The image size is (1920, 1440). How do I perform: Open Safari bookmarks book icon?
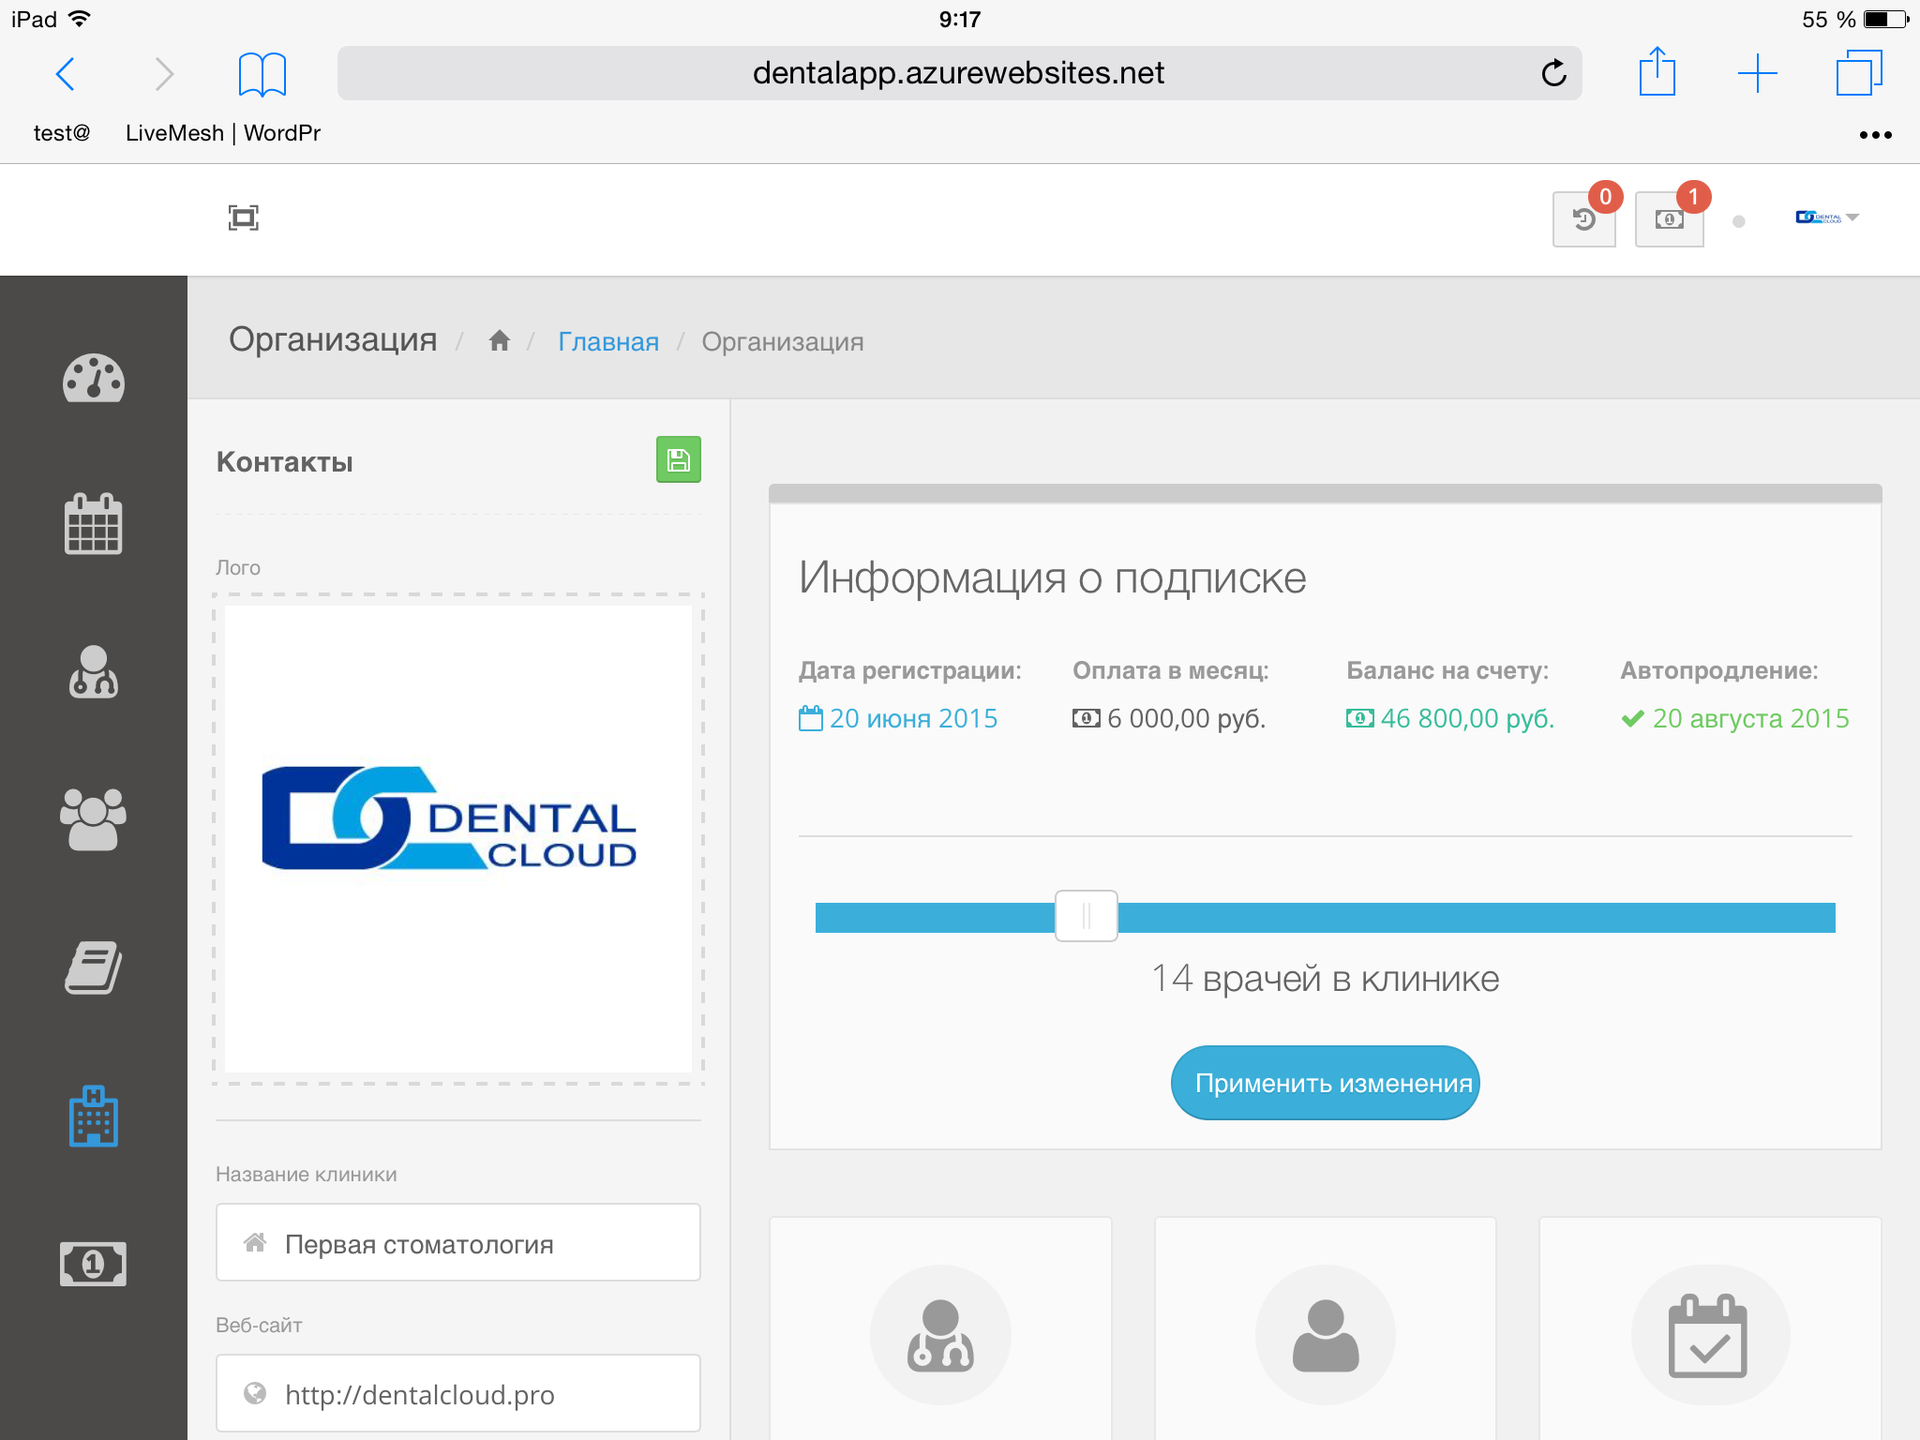click(262, 73)
